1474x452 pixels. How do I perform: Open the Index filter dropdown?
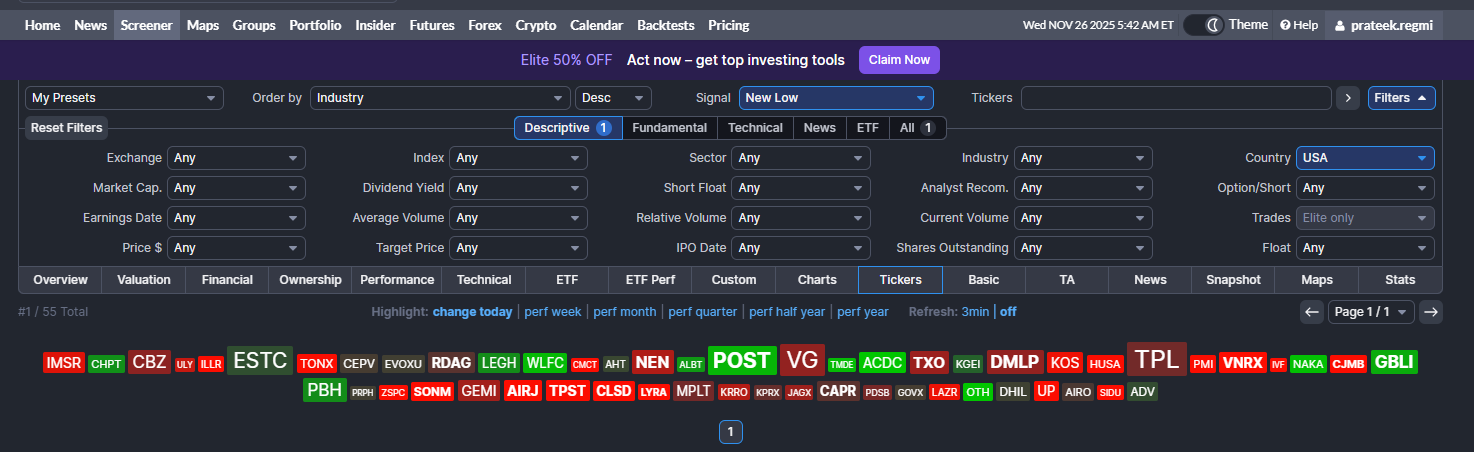click(x=518, y=158)
